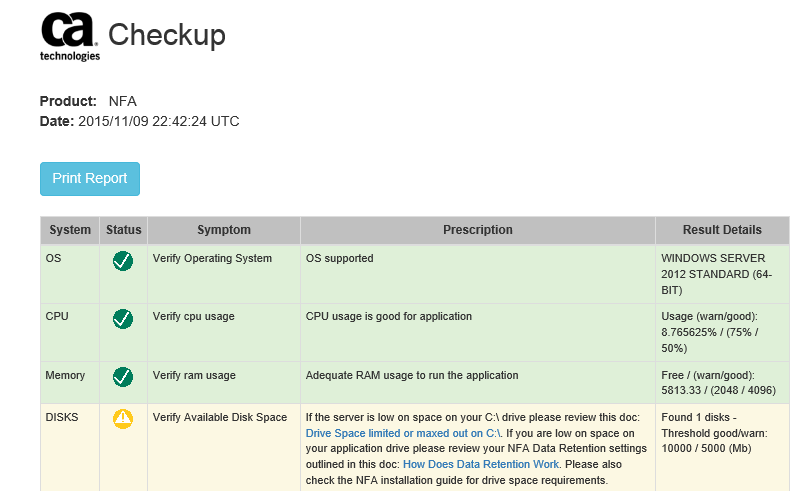Click the green checkmark in CPU row

[x=123, y=319]
